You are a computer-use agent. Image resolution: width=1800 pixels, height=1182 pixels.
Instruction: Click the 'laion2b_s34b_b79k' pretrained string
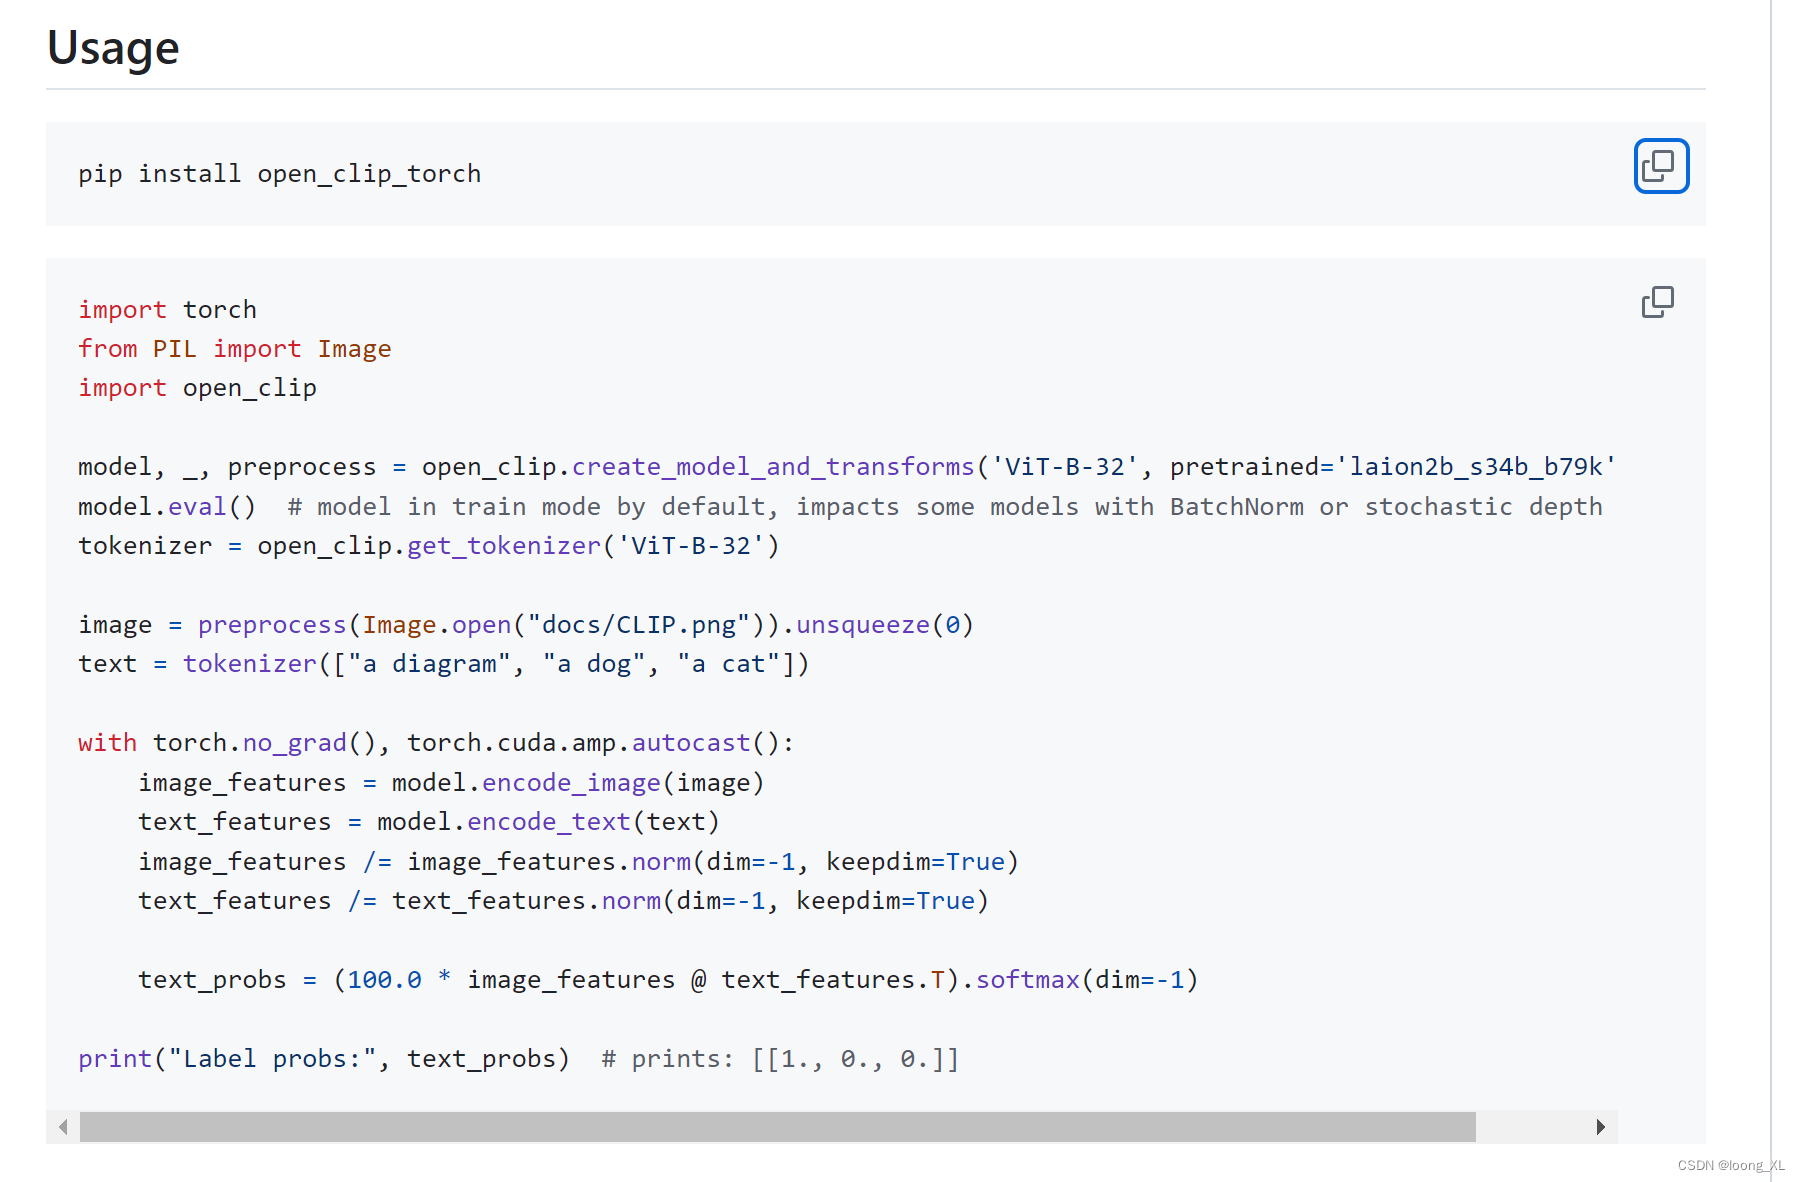[1476, 467]
